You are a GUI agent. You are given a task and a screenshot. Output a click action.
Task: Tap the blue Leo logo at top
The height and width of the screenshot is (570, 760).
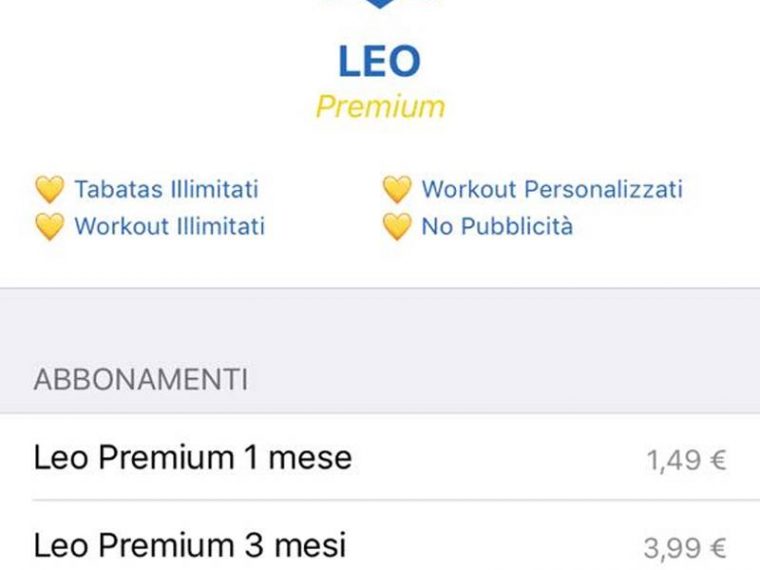[380, 4]
